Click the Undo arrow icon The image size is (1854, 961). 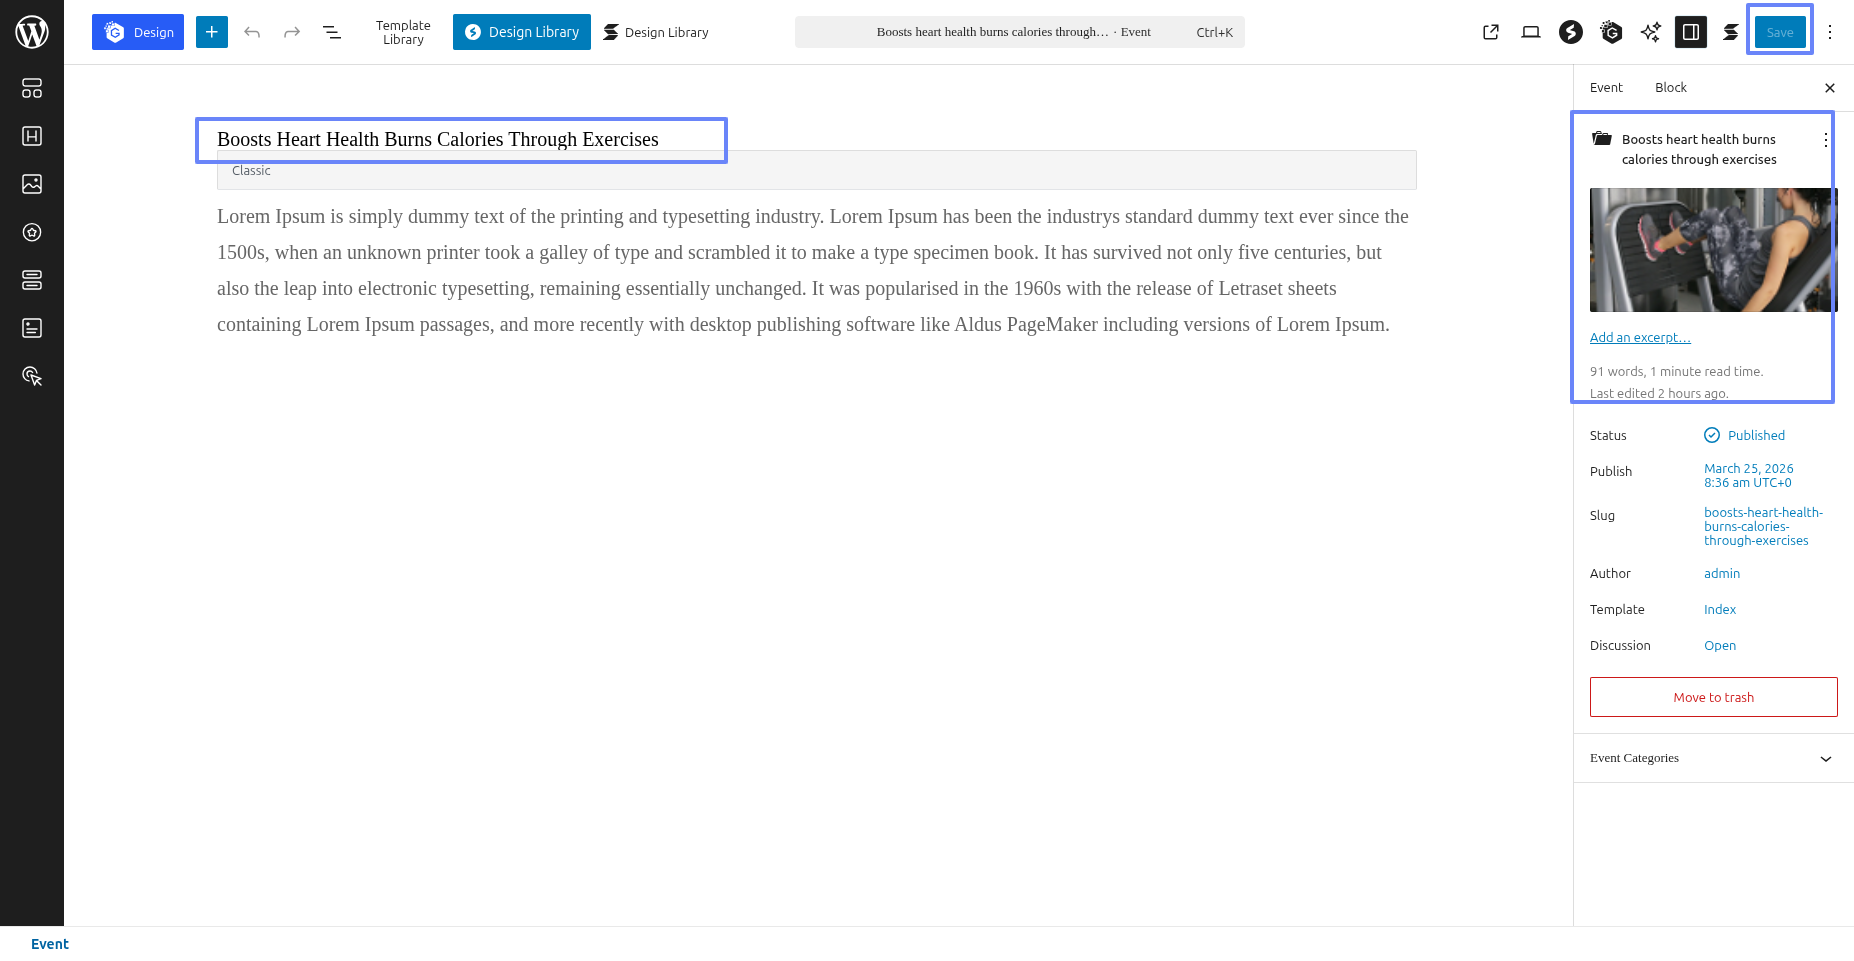tap(252, 32)
